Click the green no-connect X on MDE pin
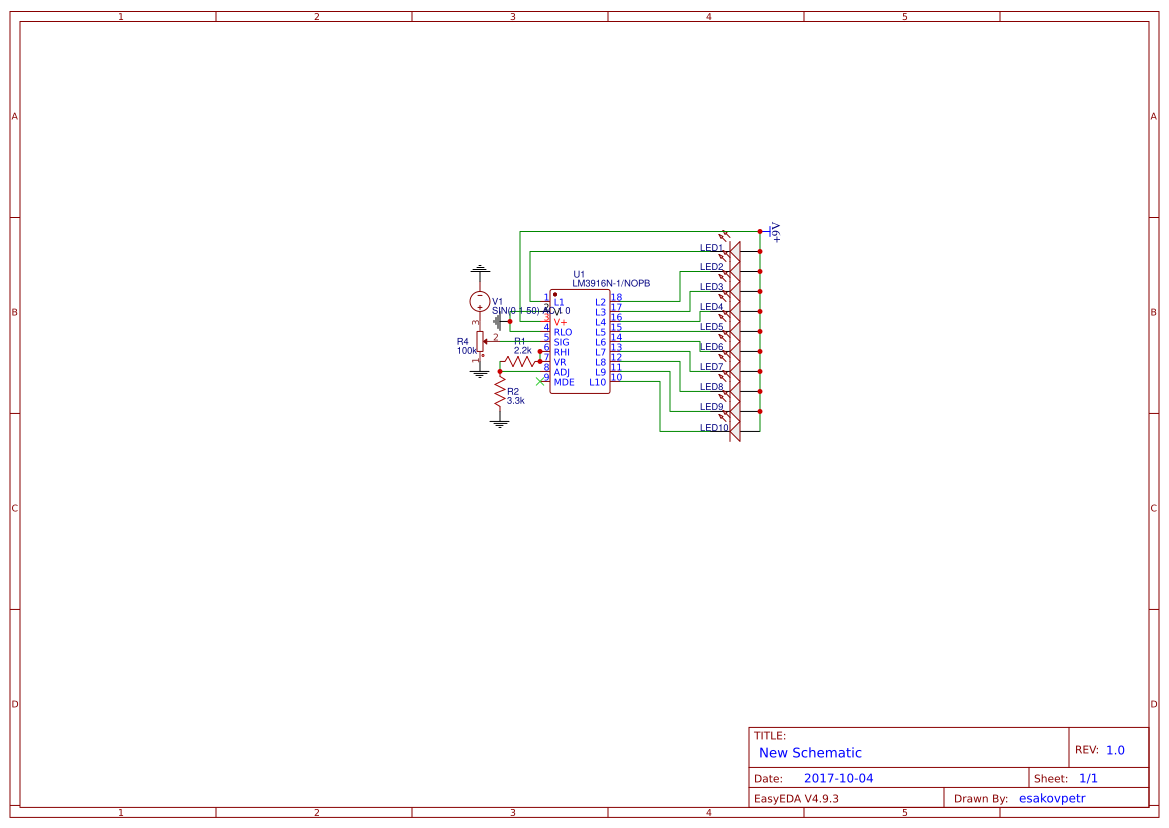The width and height of the screenshot is (1169, 828). [540, 381]
